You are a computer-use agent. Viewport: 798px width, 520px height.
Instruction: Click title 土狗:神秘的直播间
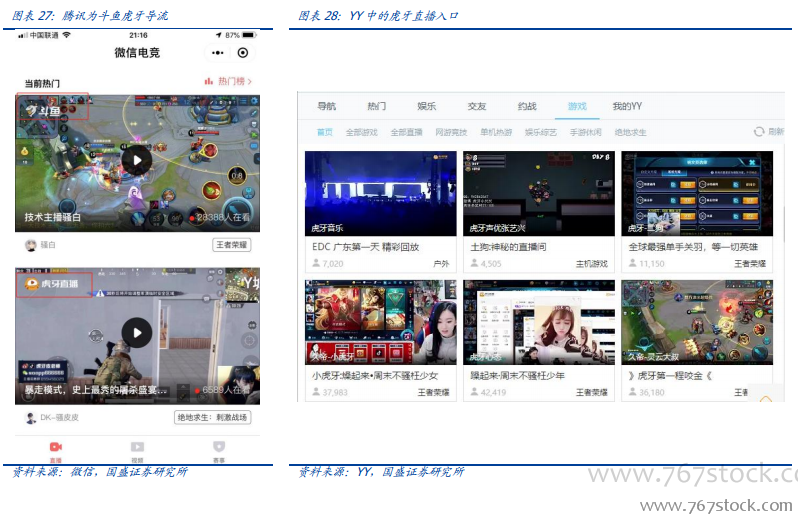[508, 247]
